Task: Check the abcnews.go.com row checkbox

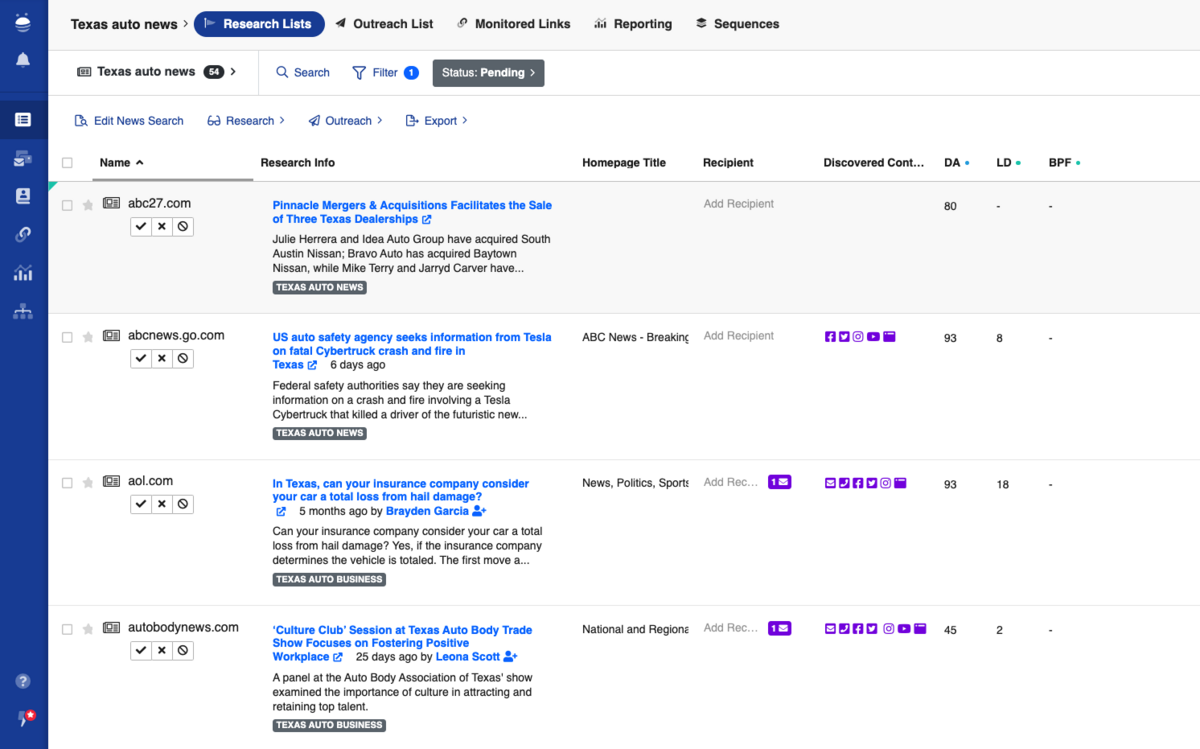Action: click(67, 338)
